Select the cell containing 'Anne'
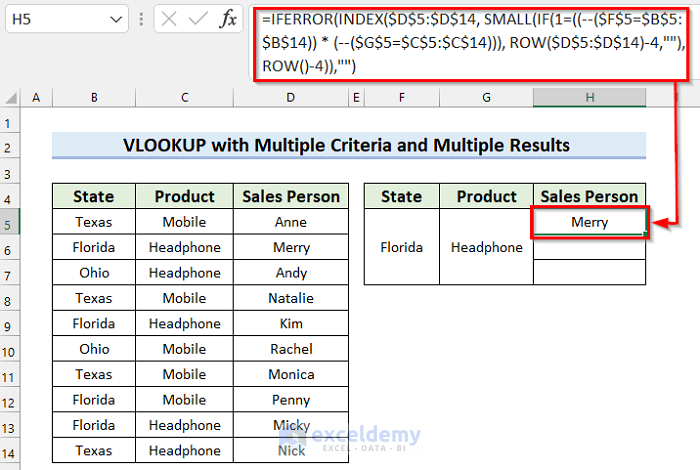The image size is (700, 470). coord(291,222)
